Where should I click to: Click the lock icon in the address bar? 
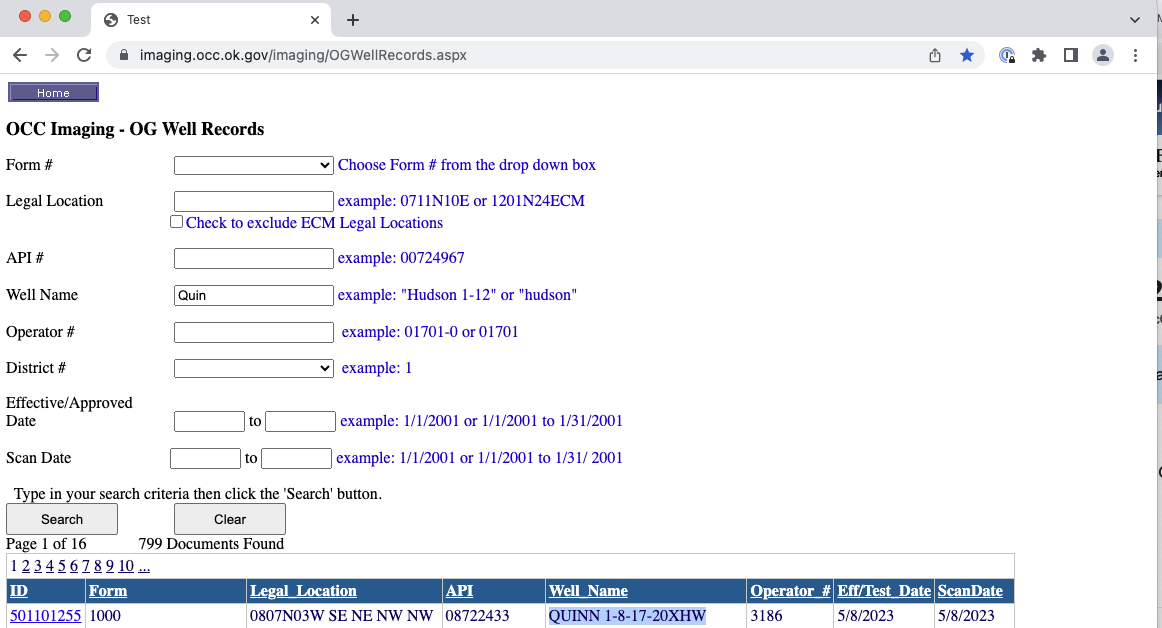click(124, 56)
